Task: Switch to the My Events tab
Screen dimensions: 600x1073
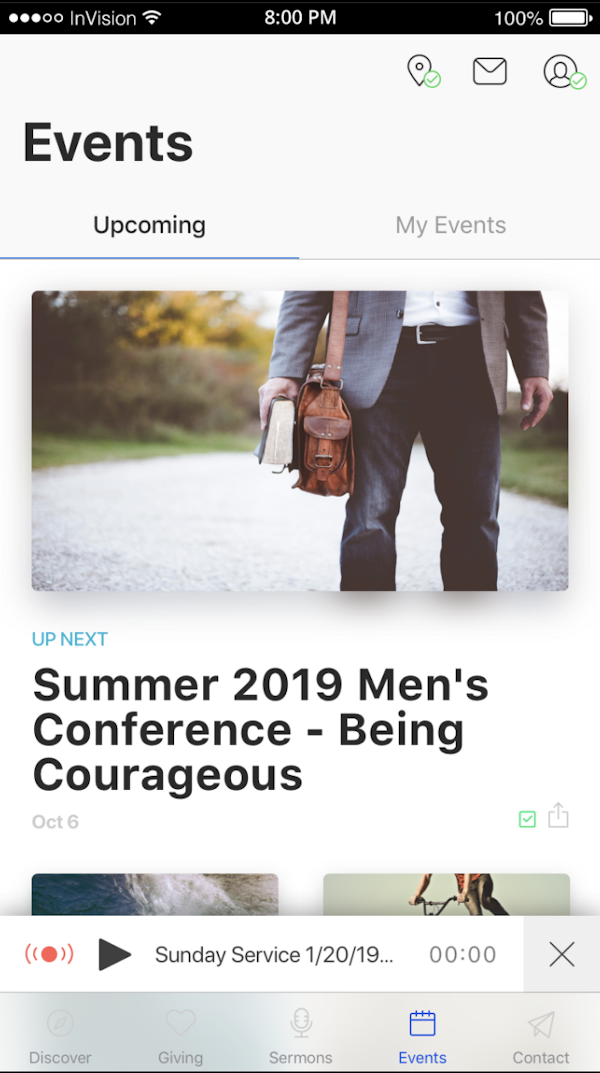Action: pos(451,225)
